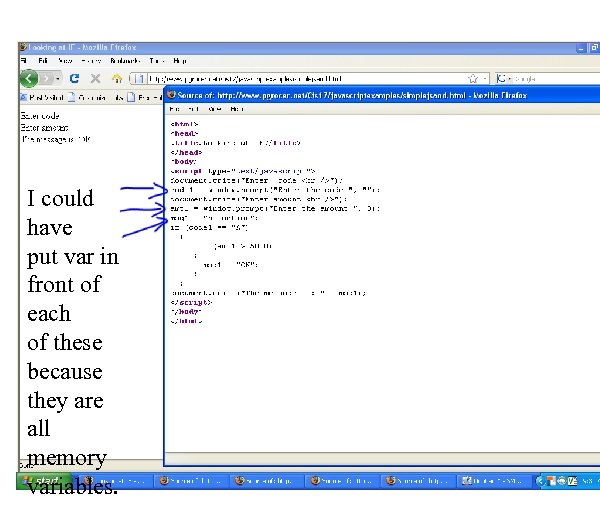Open View menu in Looking at IF window
Screen dimensions: 600x512
coord(65,61)
